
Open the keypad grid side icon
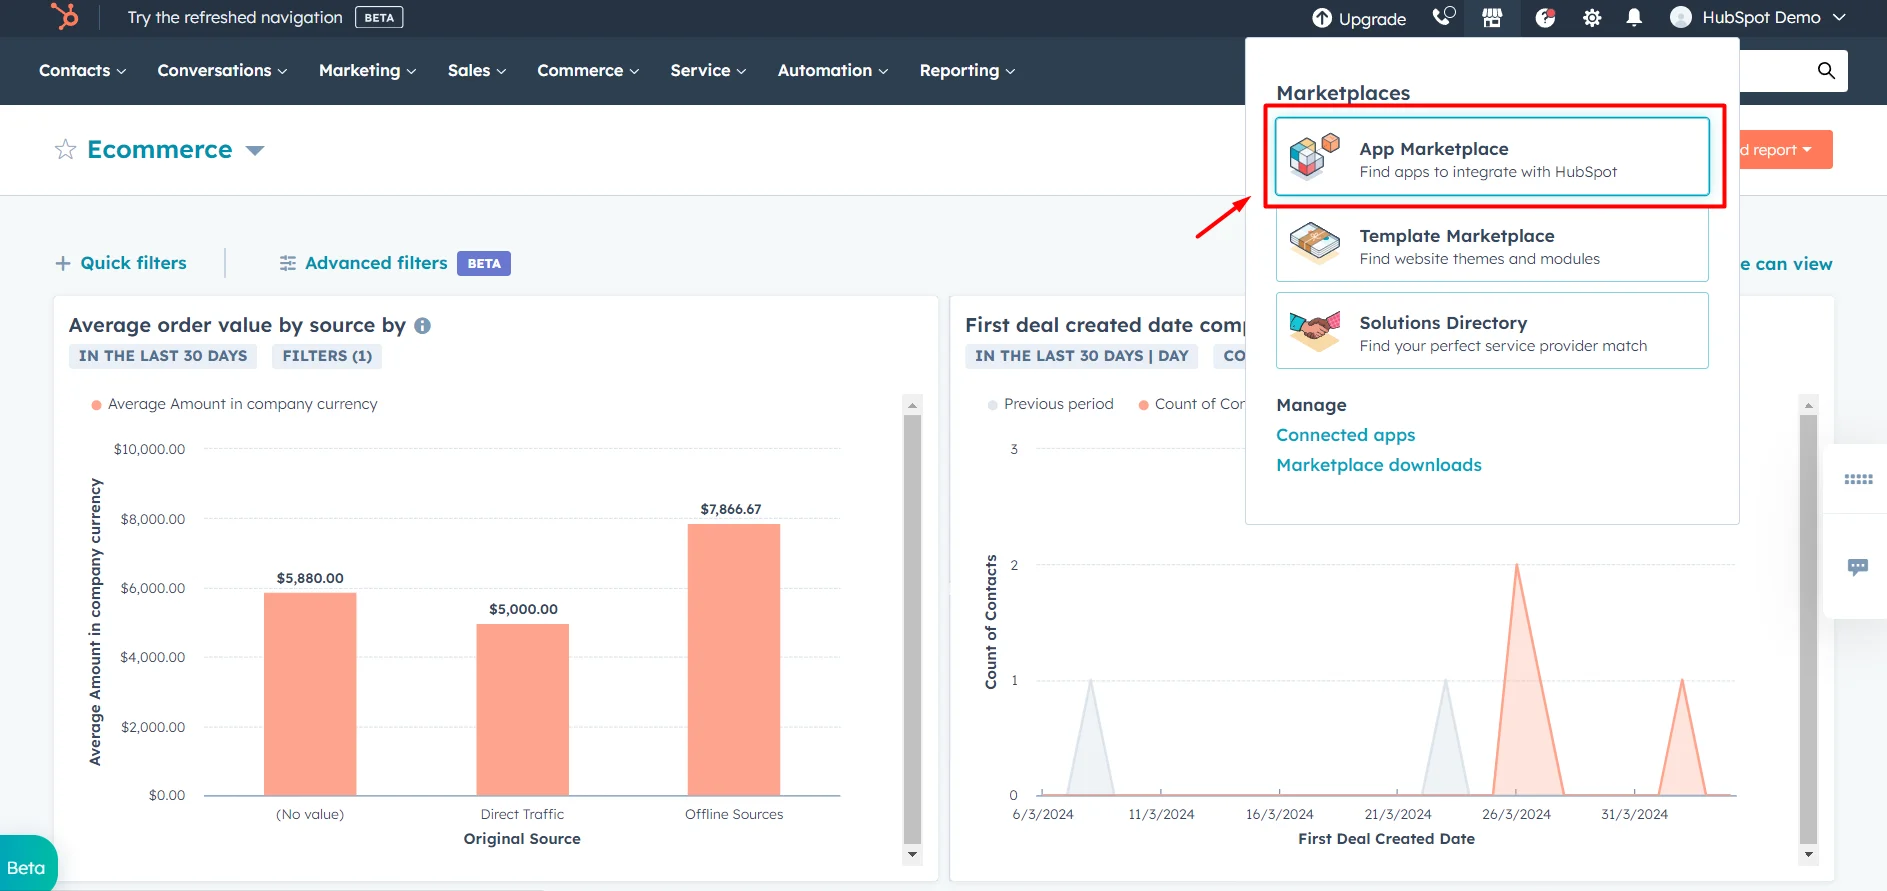point(1858,479)
